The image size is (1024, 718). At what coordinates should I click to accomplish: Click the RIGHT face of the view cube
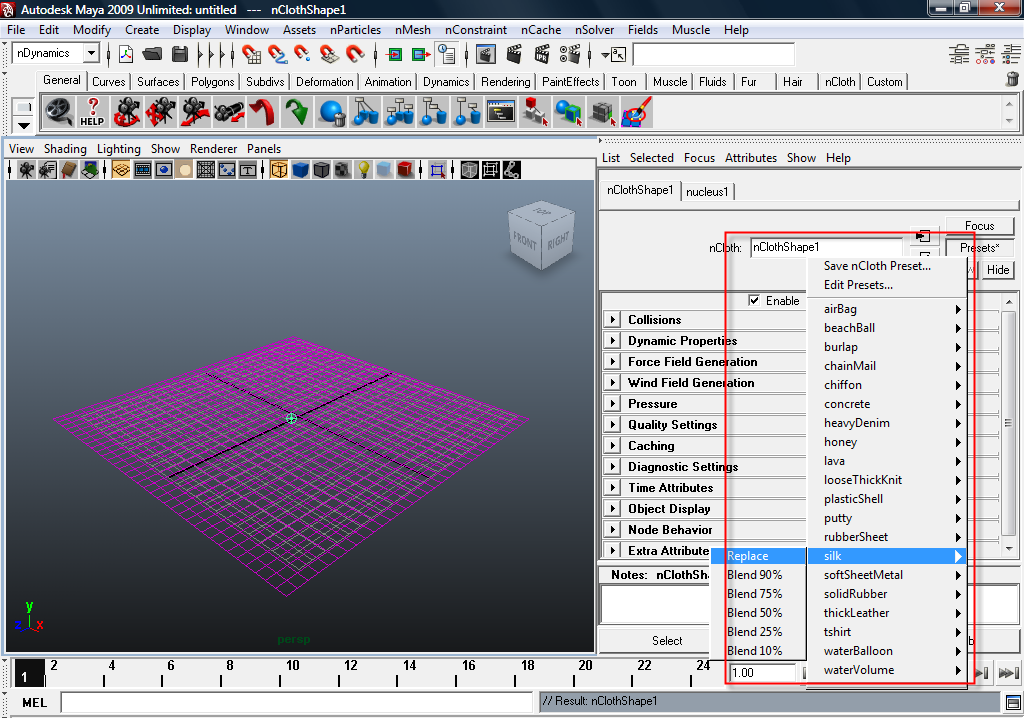pyautogui.click(x=559, y=243)
